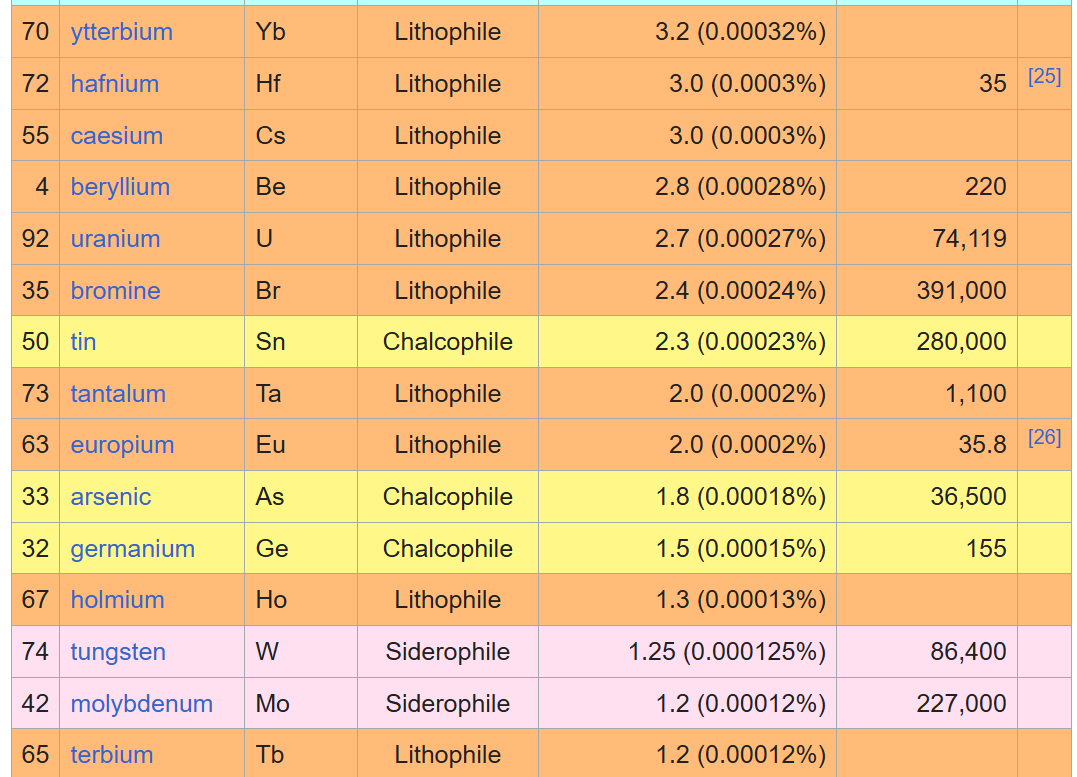Select abundance value '1.3 (0.00013%)'
The image size is (1077, 777).
(x=741, y=600)
